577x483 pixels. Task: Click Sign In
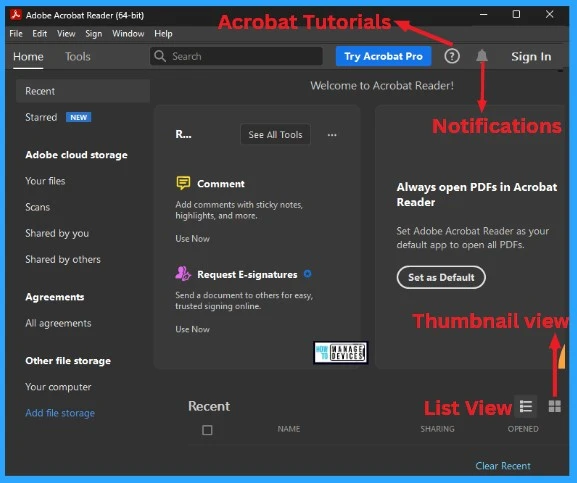tap(531, 57)
